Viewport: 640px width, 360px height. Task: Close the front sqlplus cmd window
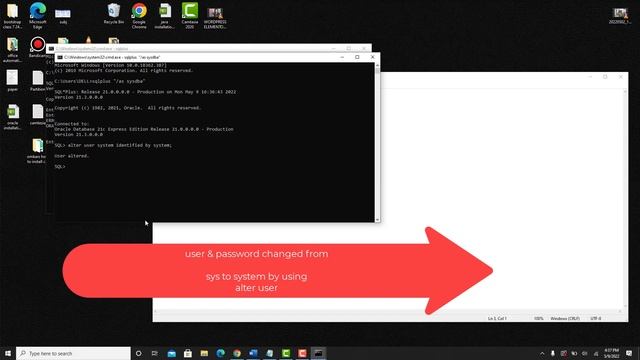(372, 57)
